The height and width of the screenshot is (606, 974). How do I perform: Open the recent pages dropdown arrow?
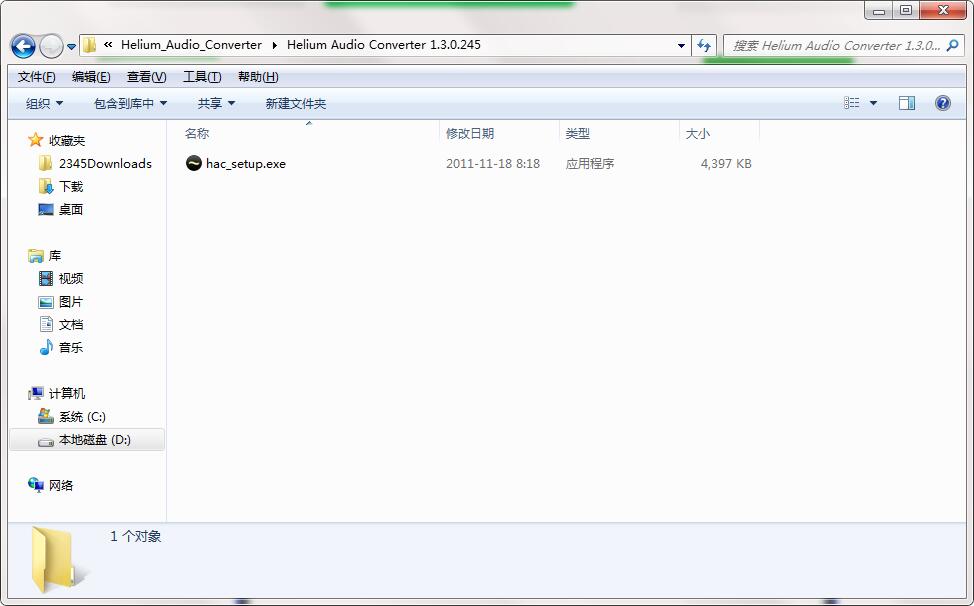click(x=71, y=46)
